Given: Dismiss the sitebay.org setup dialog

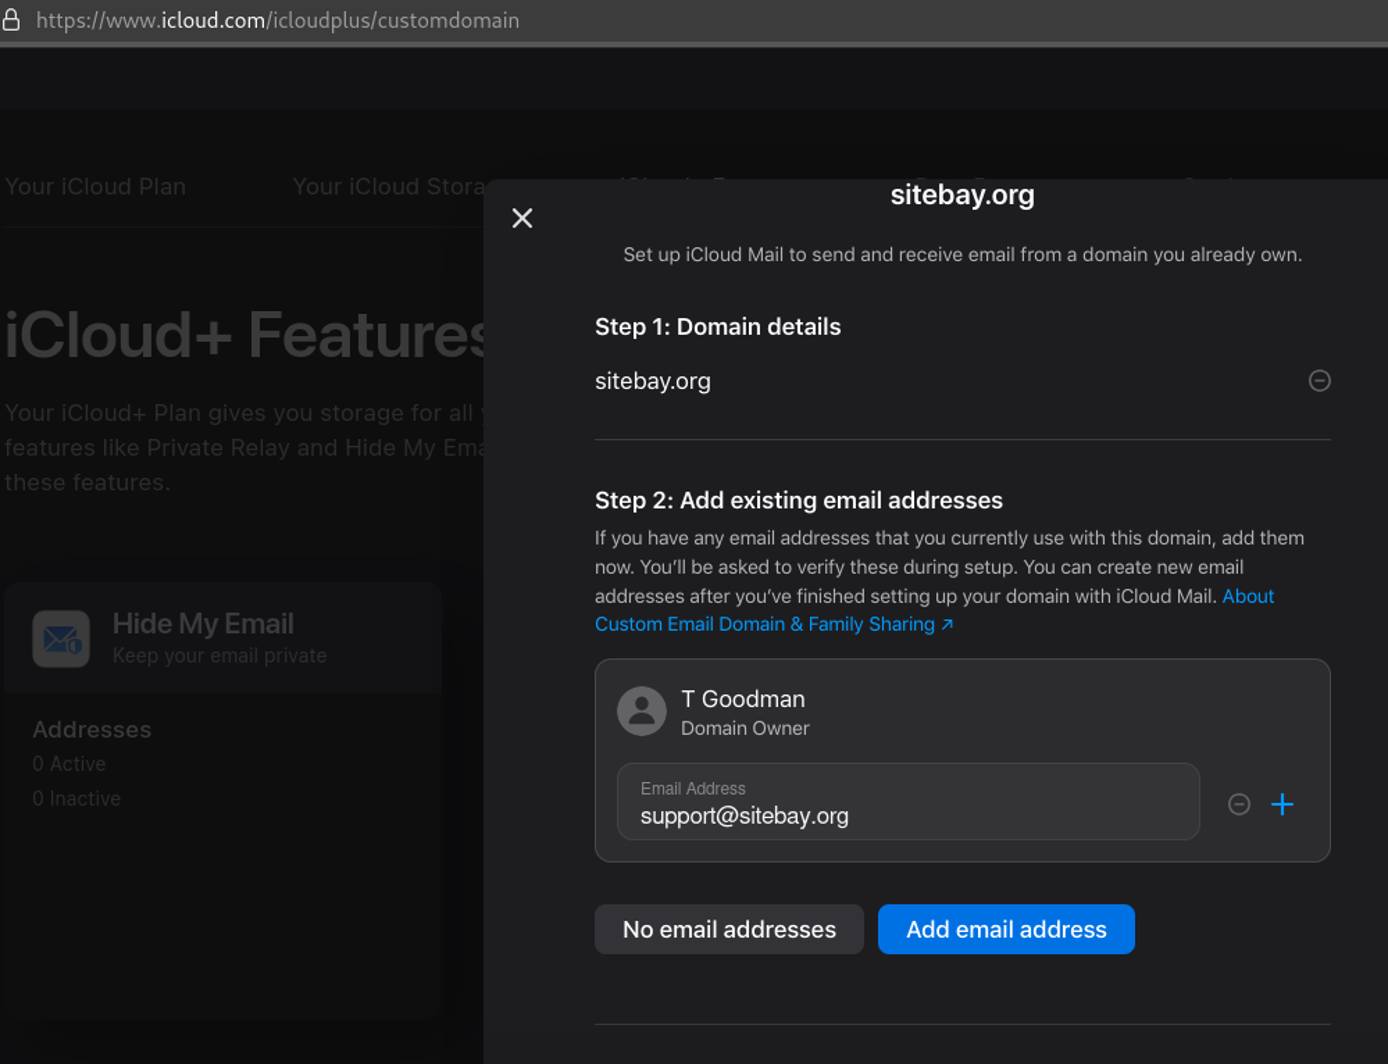Looking at the screenshot, I should pos(522,218).
